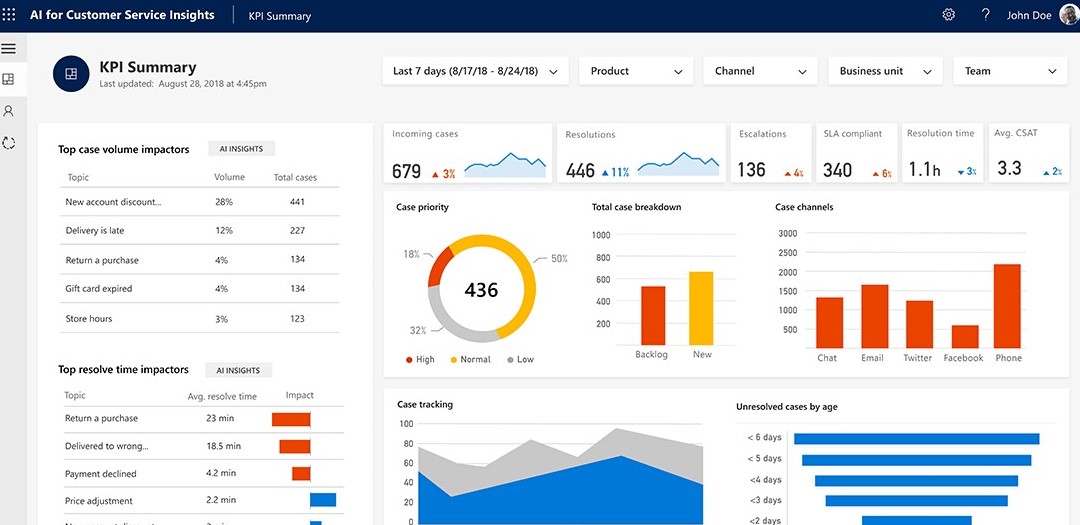Viewport: 1080px width, 525px height.
Task: Click the circular refresh icon in sidebar
Action: (x=9, y=143)
